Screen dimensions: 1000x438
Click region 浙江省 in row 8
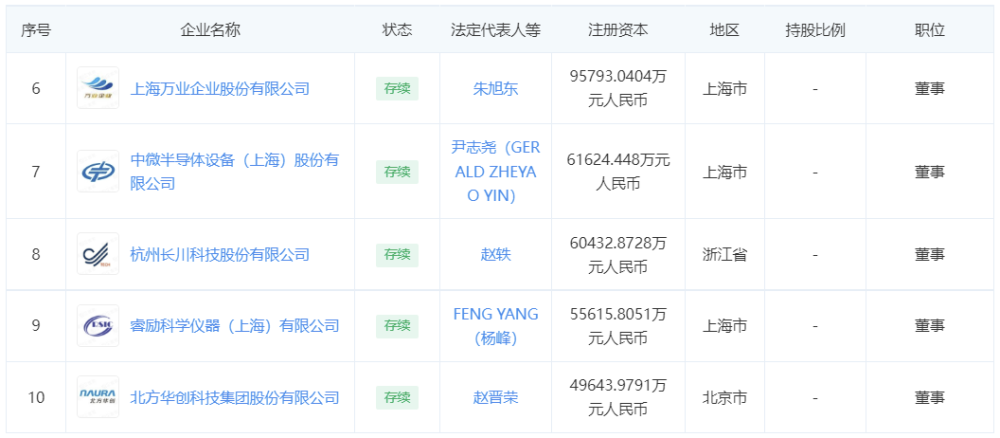tap(724, 255)
